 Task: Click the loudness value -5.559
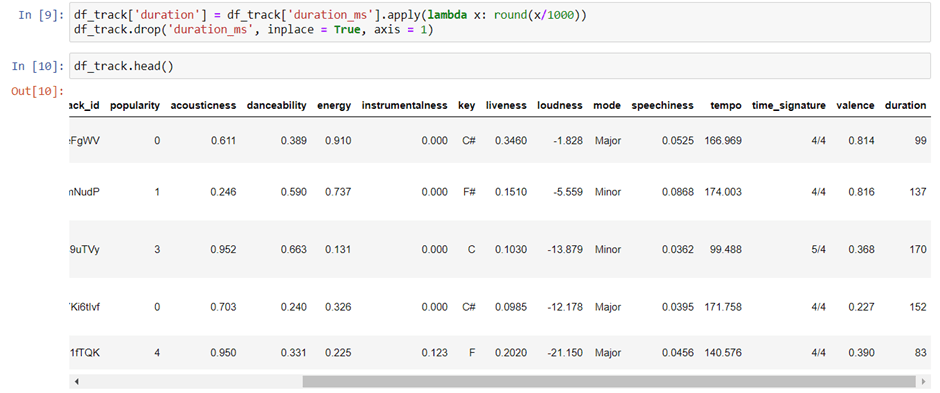567,192
